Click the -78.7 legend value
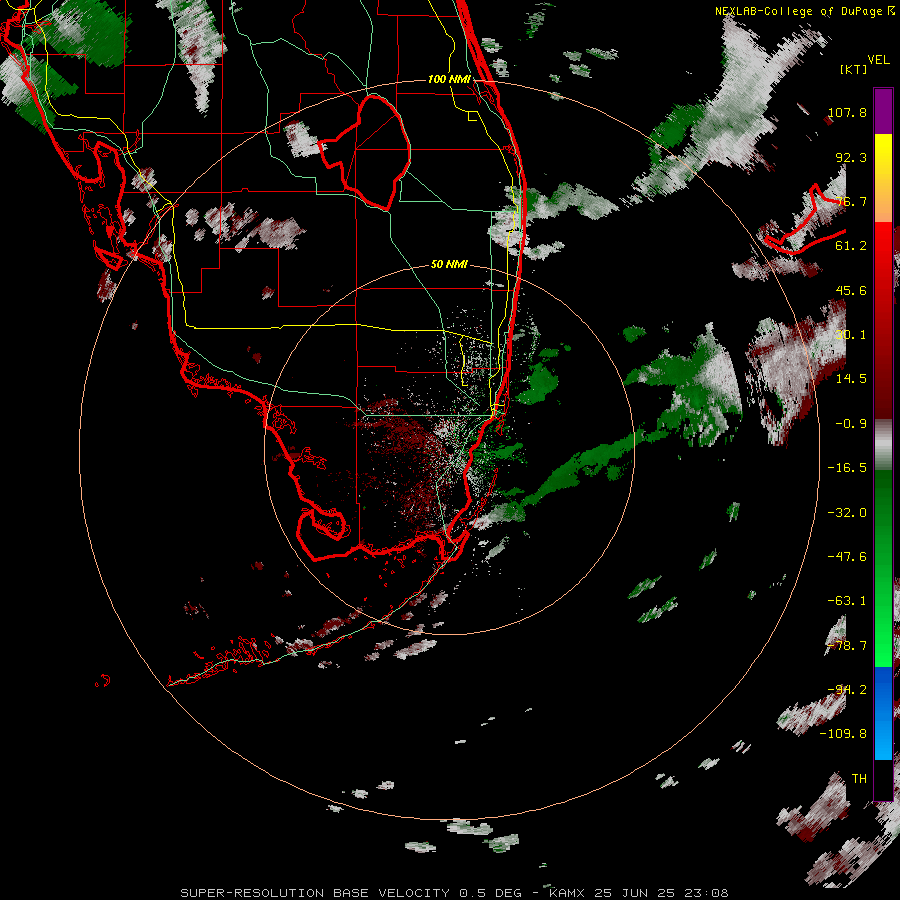Viewport: 900px width, 900px height. [x=847, y=646]
